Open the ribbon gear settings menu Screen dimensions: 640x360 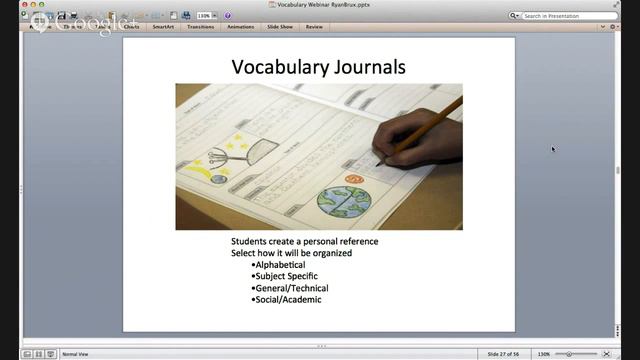(x=614, y=27)
